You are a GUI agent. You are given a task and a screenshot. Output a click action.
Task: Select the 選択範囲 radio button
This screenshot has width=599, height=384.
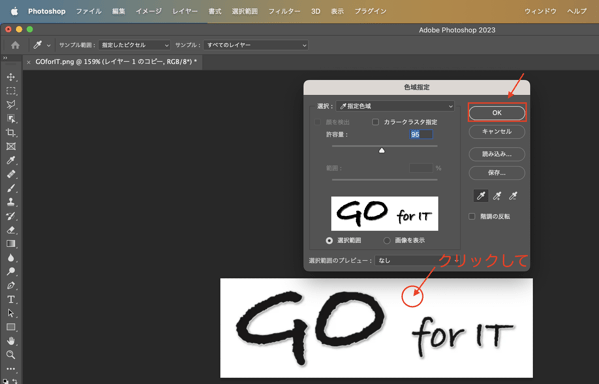[329, 240]
